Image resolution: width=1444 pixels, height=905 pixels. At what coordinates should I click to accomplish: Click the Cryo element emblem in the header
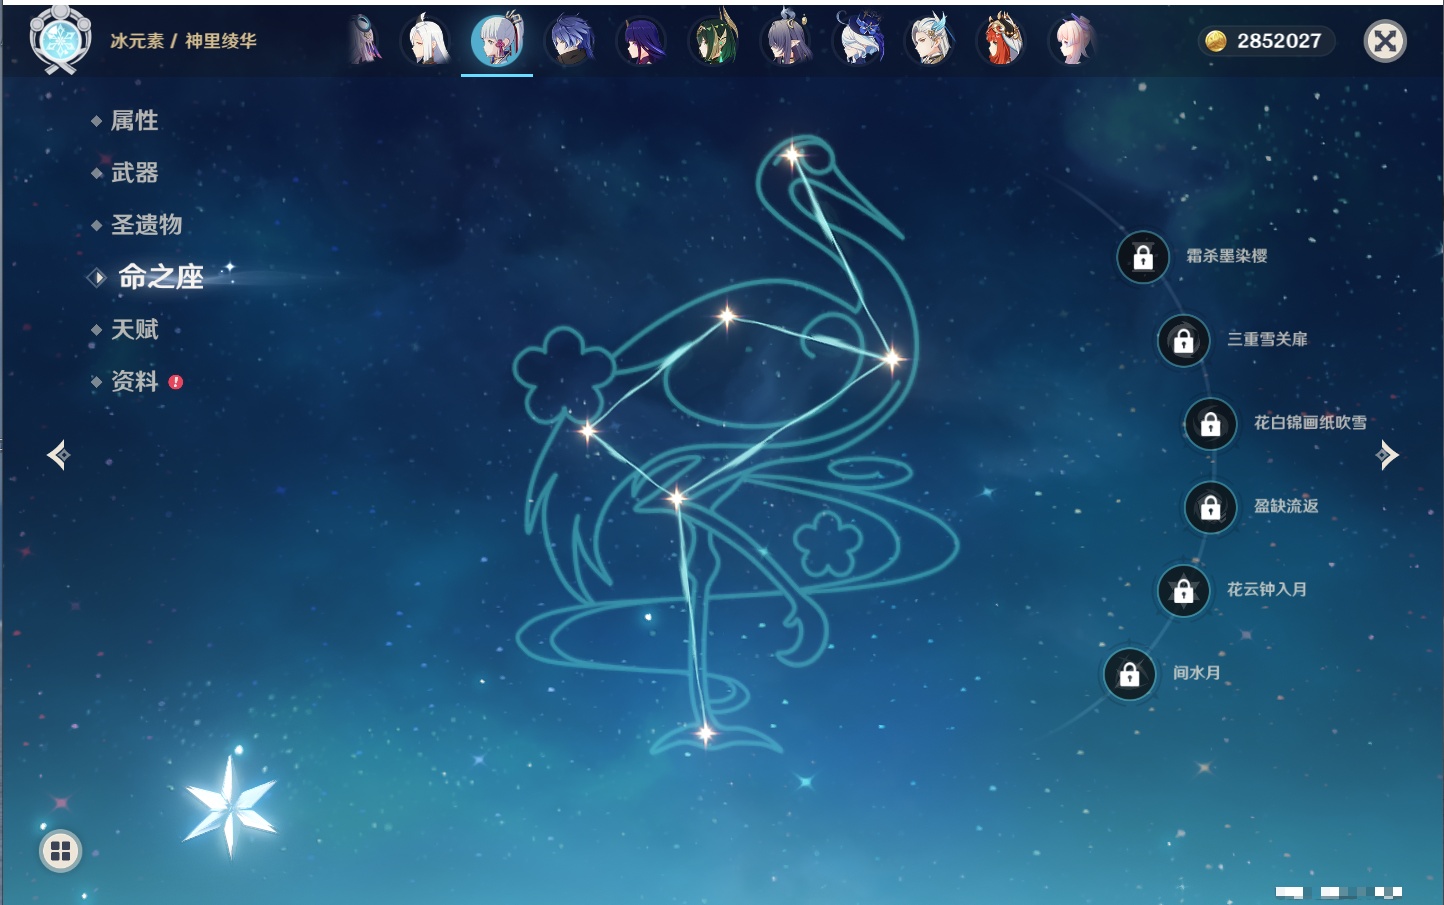click(60, 41)
